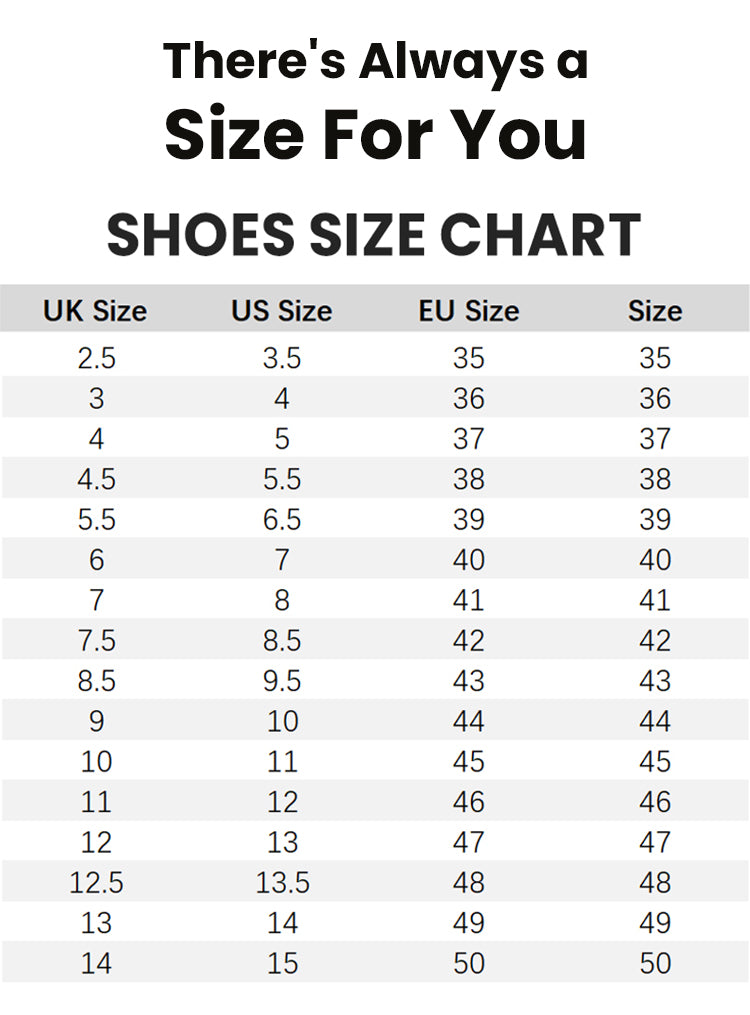Screen dimensions: 750x1015
Task: Click 47 in the rightmost Size column
Action: pyautogui.click(x=655, y=842)
